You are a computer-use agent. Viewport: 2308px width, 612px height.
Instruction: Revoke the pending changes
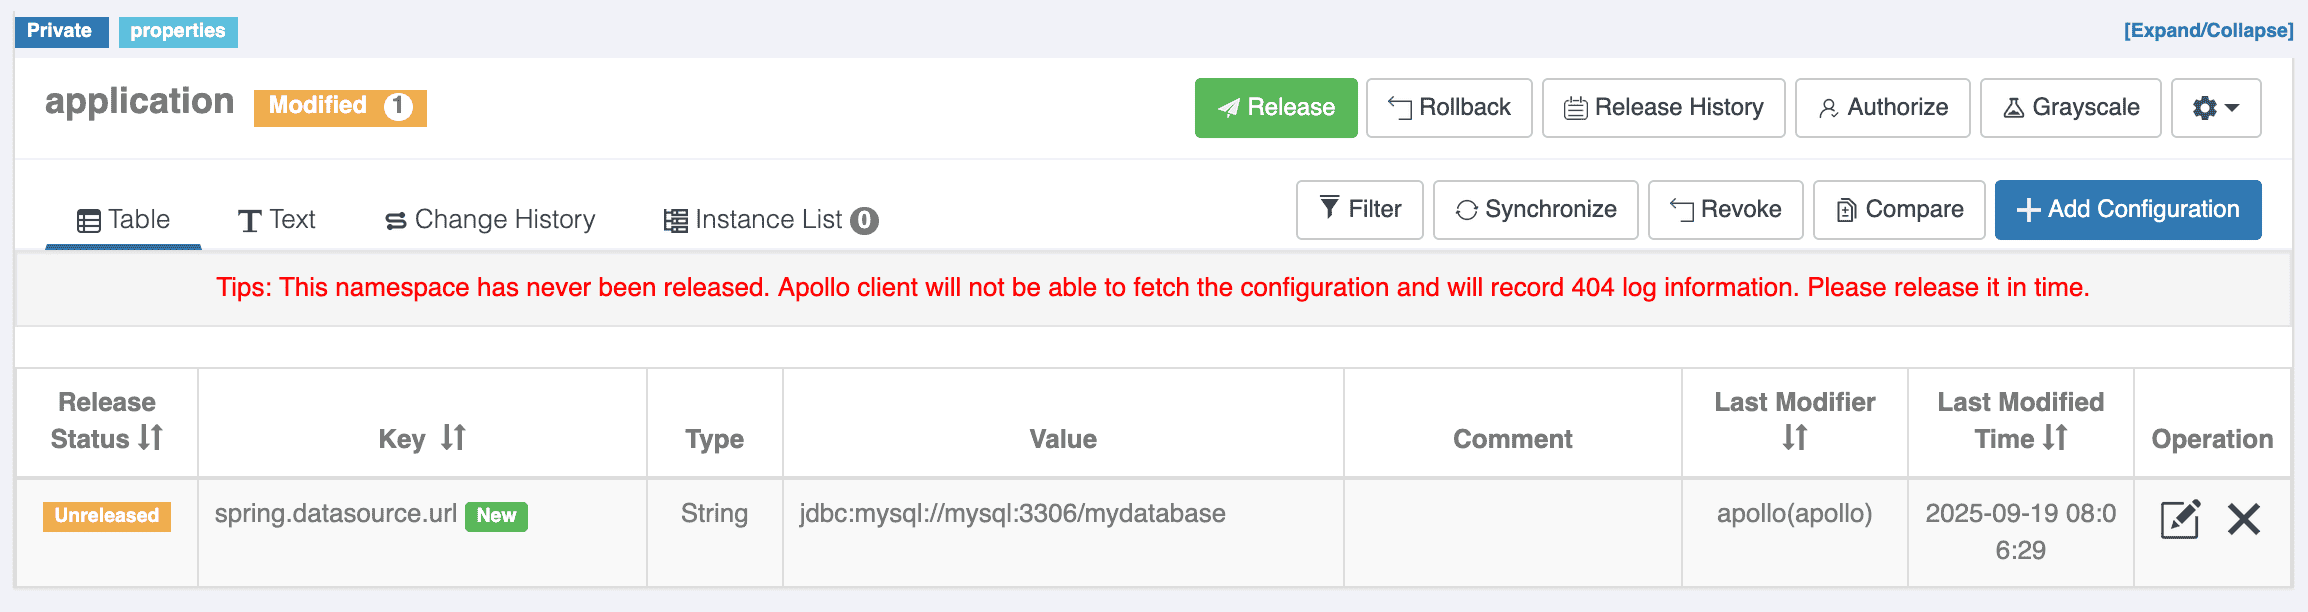pyautogui.click(x=1725, y=210)
